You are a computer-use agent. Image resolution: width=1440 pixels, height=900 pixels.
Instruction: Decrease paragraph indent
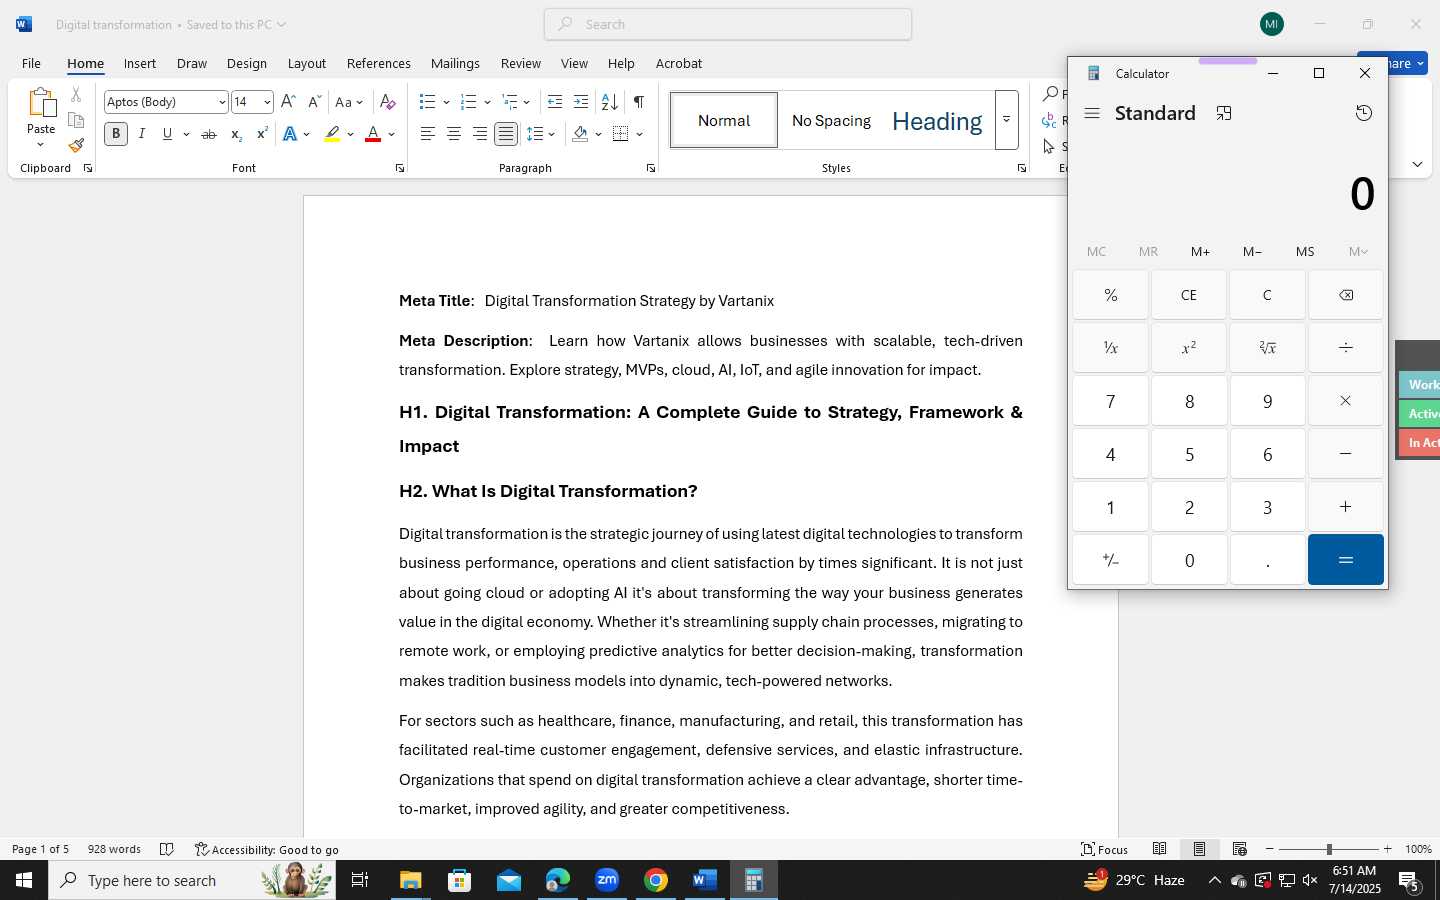pyautogui.click(x=555, y=102)
